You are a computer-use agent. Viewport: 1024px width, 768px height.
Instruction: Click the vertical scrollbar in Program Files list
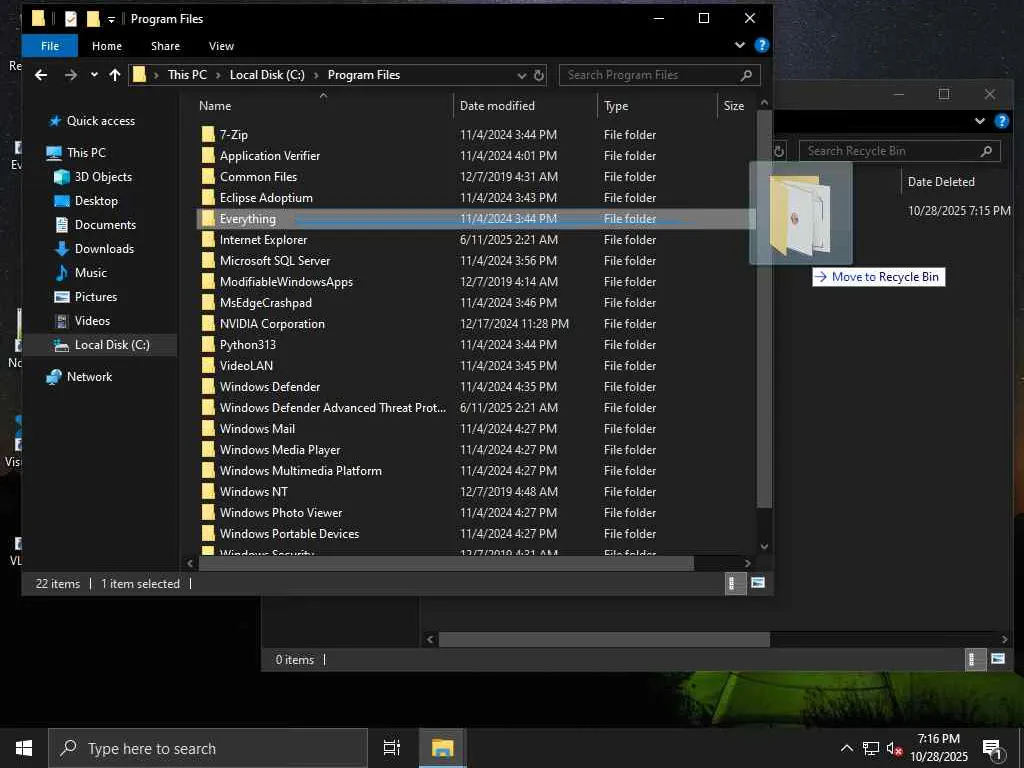pos(764,309)
